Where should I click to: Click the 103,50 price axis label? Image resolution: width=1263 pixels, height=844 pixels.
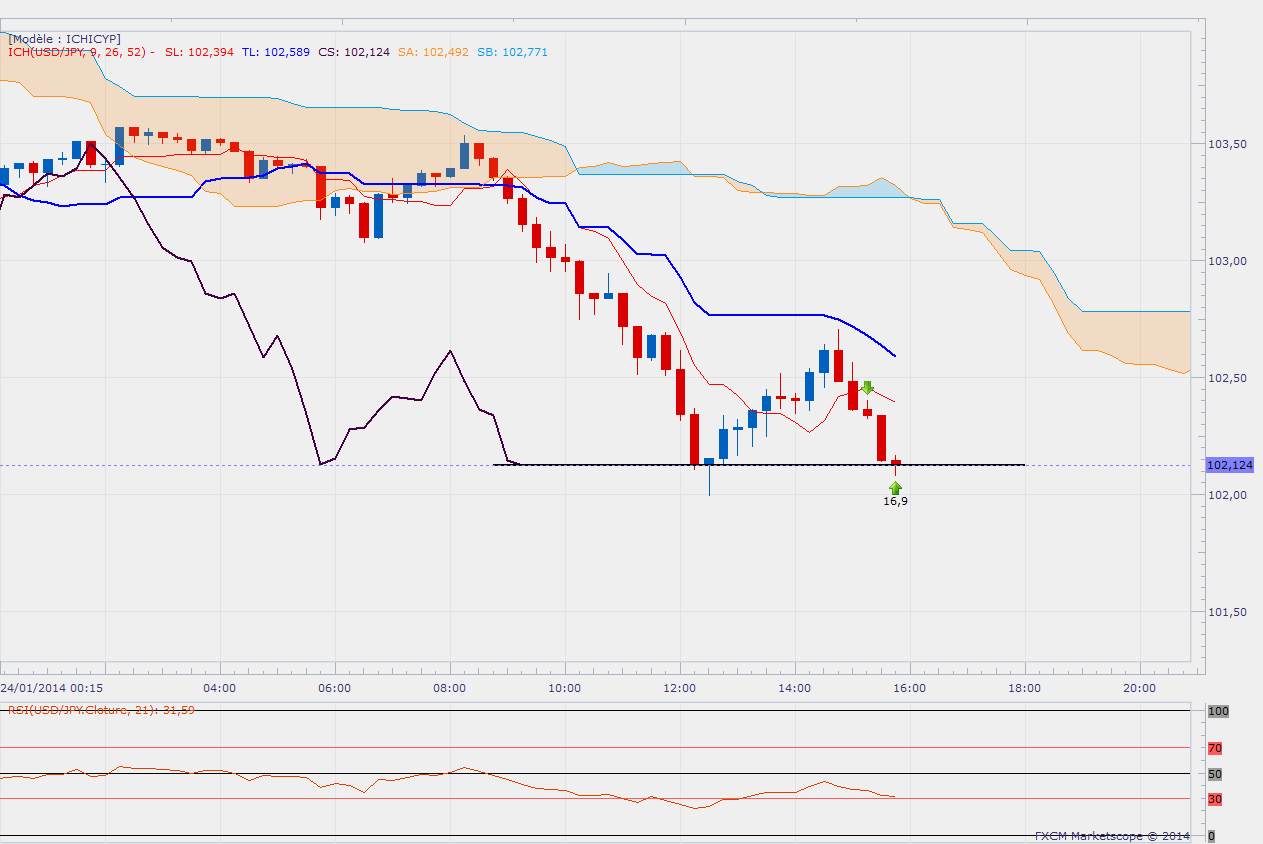[x=1228, y=144]
